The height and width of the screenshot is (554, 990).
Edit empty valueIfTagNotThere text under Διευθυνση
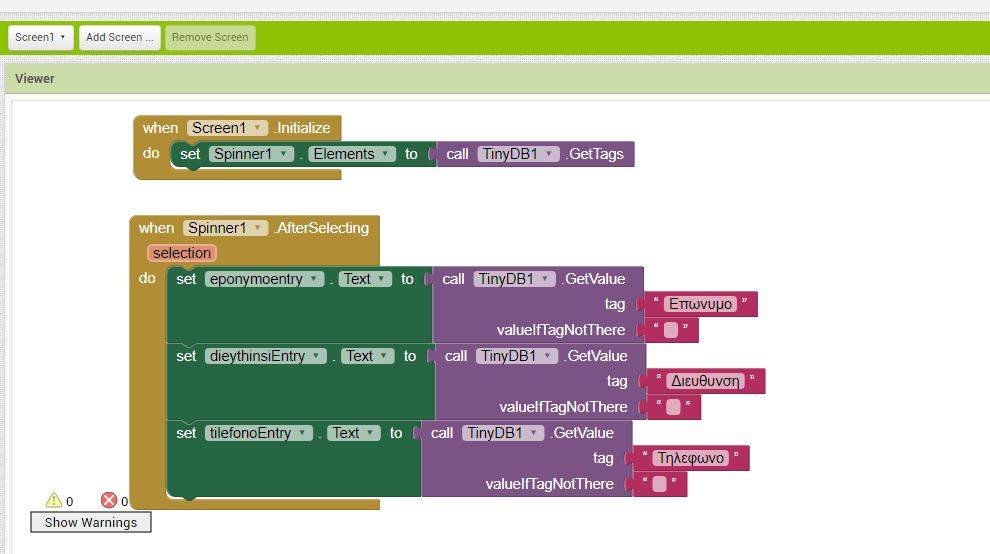[x=674, y=407]
